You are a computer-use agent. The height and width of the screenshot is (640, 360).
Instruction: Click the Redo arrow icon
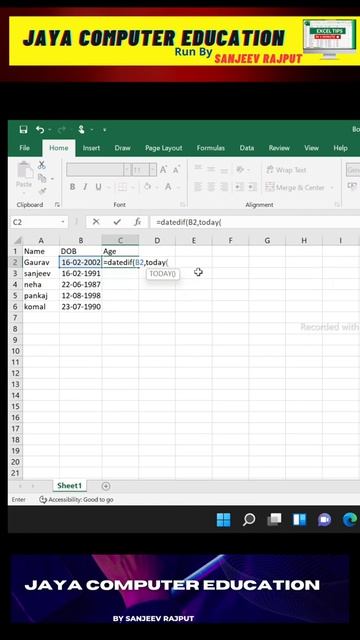(62, 130)
